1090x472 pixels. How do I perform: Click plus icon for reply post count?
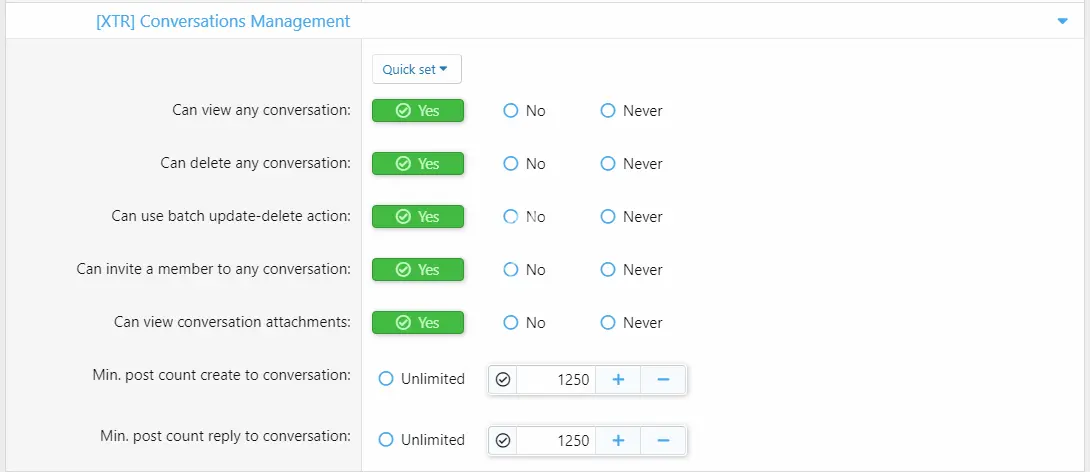click(x=618, y=441)
